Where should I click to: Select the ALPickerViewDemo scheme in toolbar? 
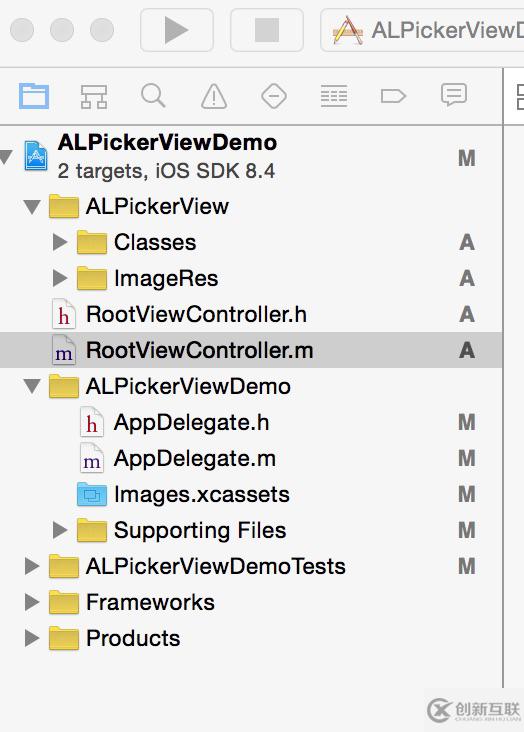coord(427,30)
